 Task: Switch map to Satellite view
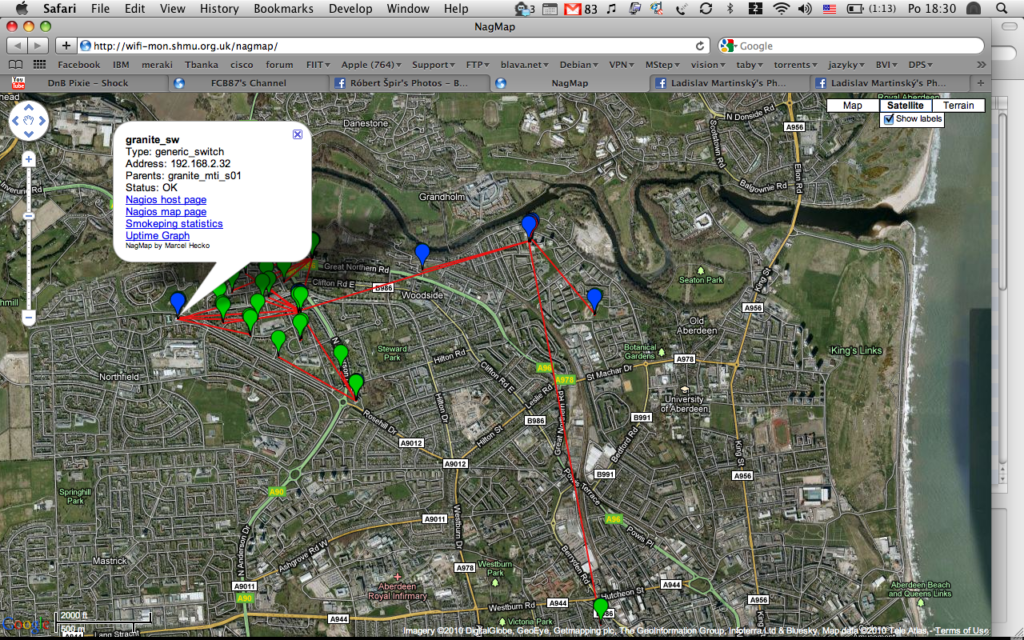[x=905, y=105]
